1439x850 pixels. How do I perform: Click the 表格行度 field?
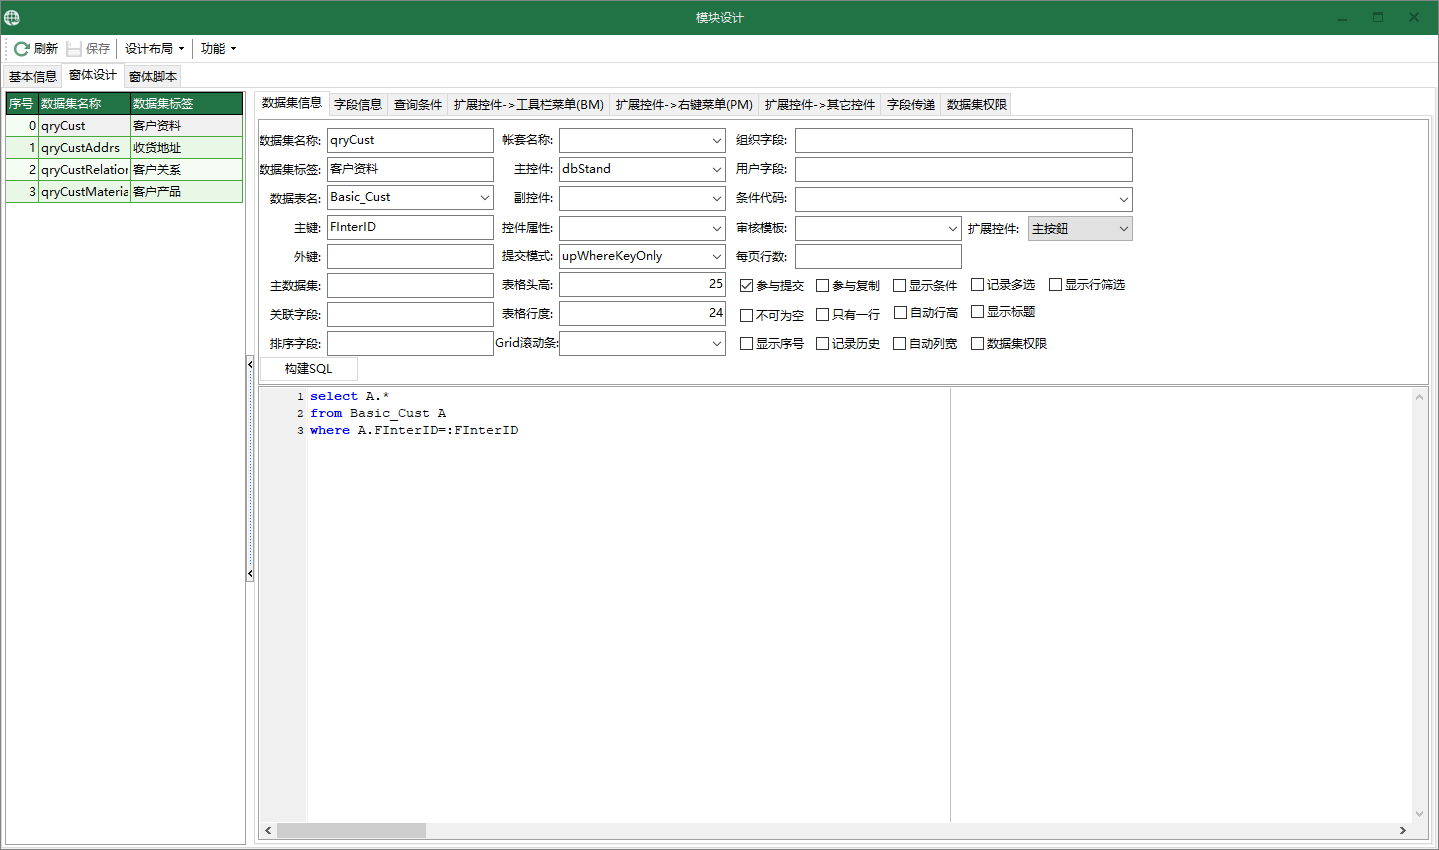pos(642,313)
